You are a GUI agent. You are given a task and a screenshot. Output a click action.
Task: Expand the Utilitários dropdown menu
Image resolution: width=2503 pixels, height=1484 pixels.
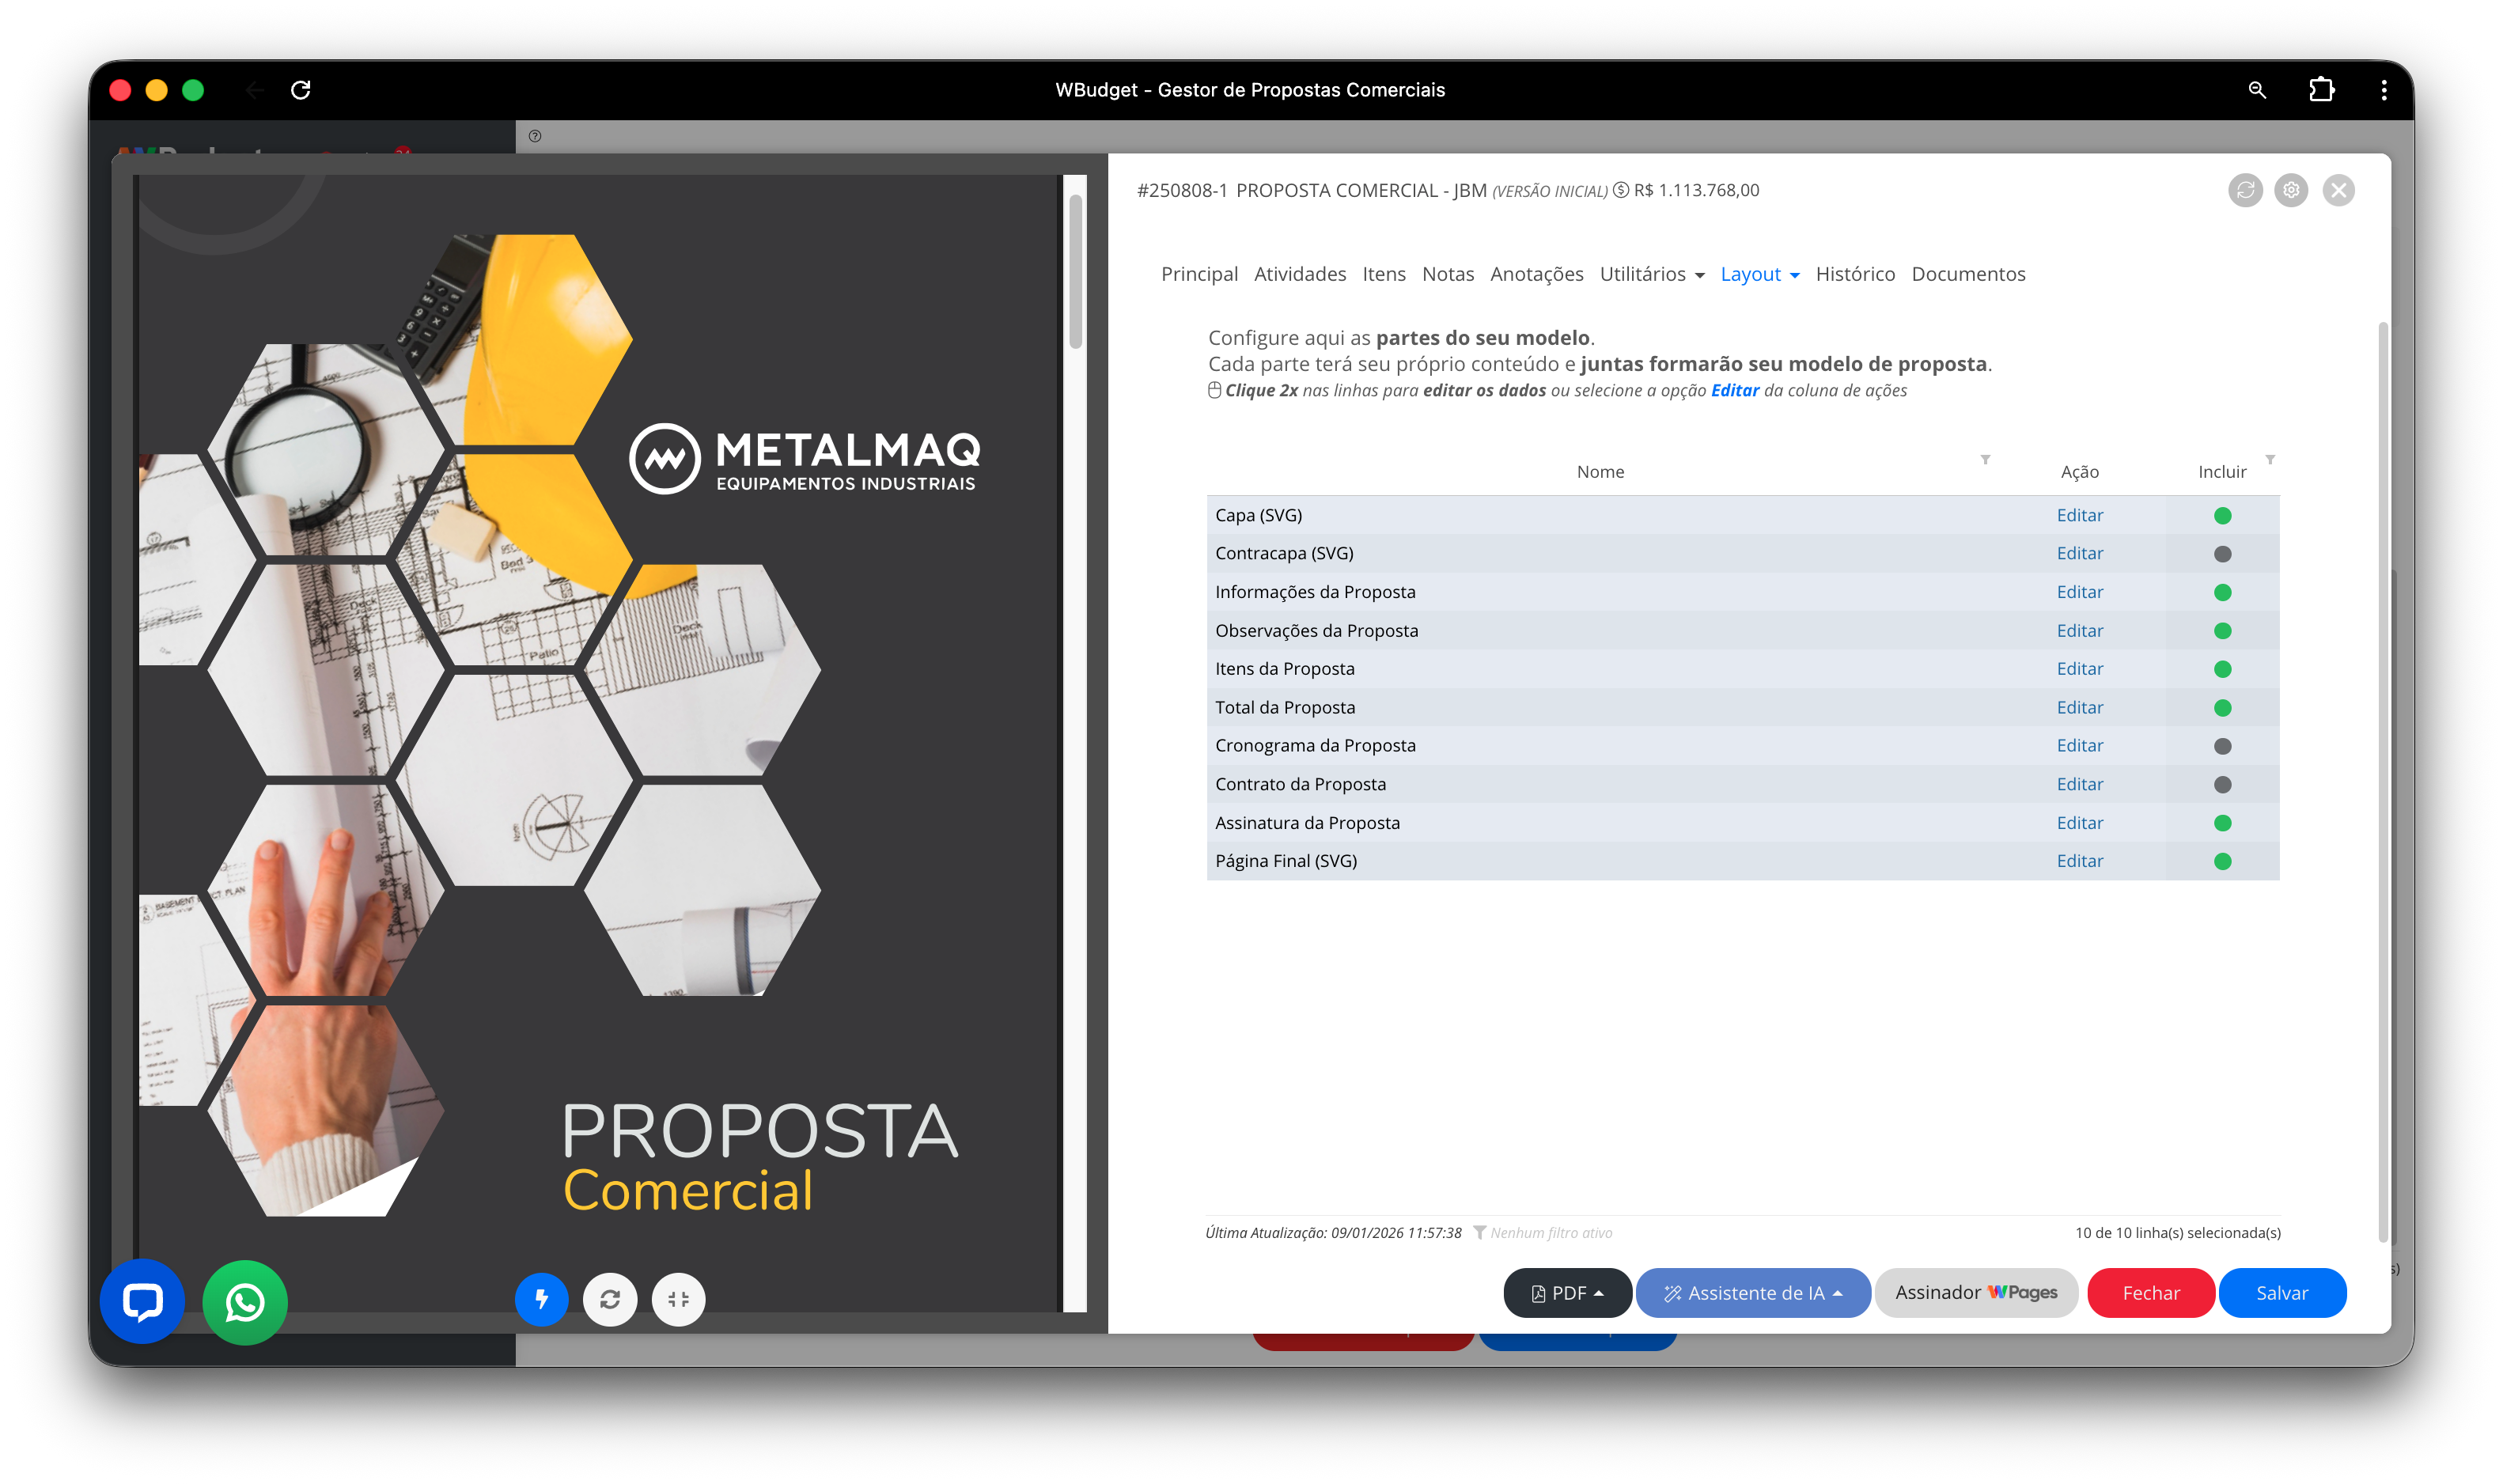1651,274
